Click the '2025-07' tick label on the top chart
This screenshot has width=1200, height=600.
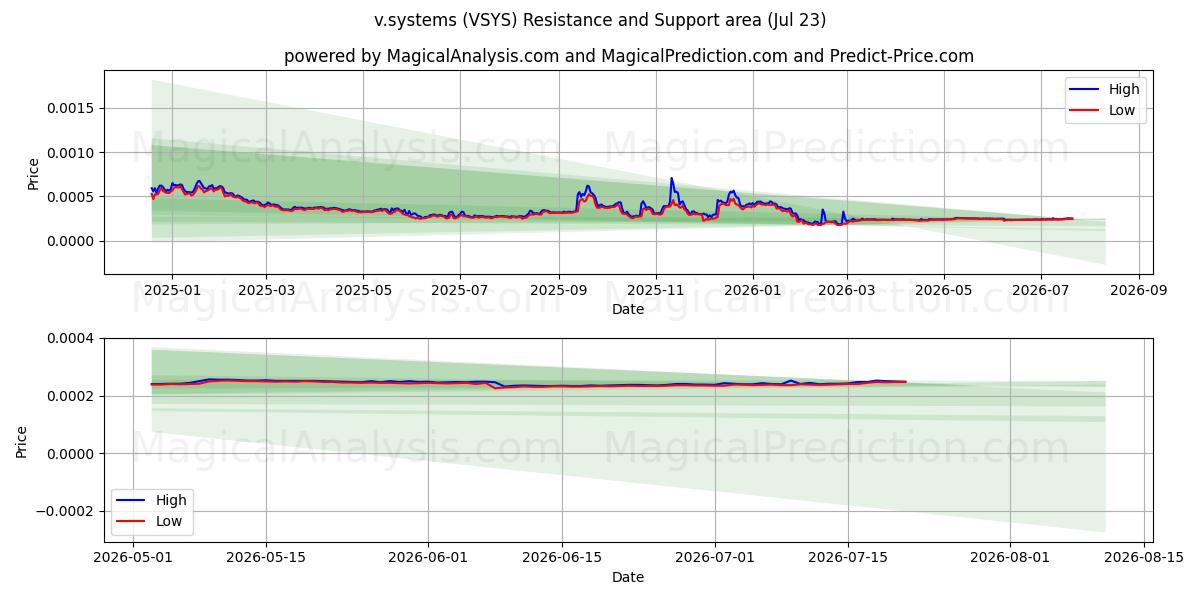click(x=459, y=290)
